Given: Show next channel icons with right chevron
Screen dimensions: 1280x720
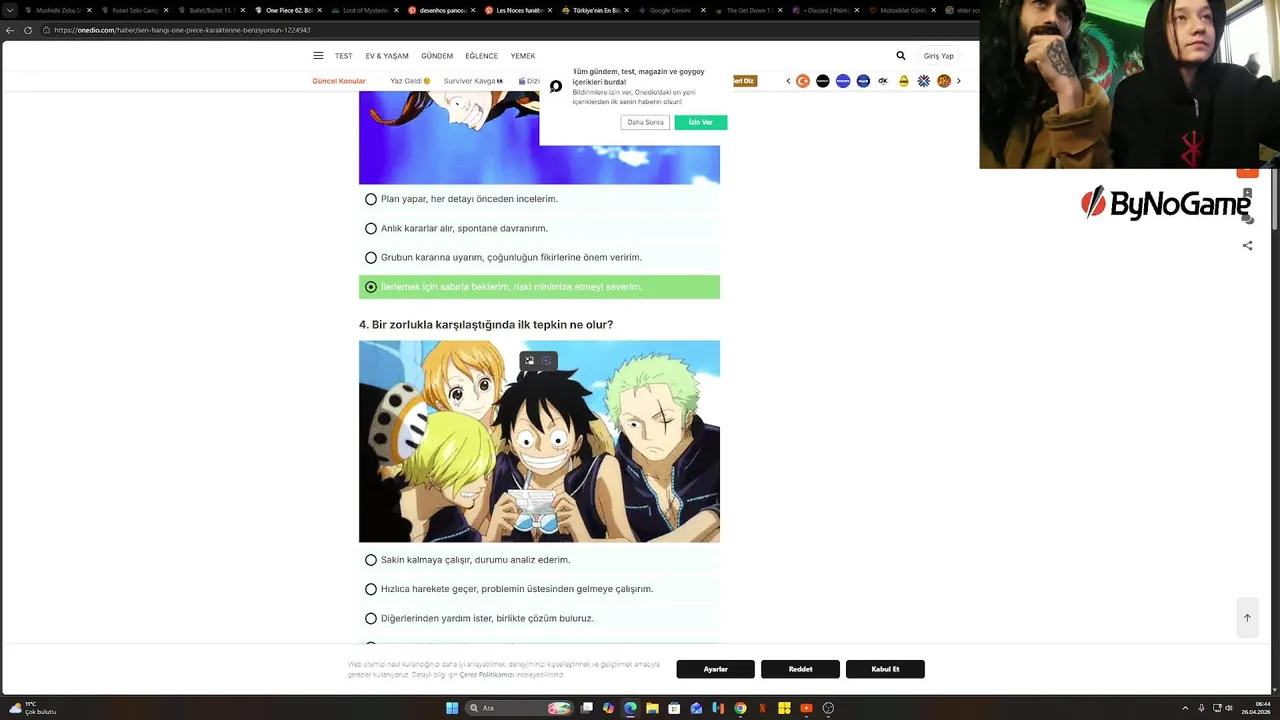Looking at the screenshot, I should click(958, 81).
